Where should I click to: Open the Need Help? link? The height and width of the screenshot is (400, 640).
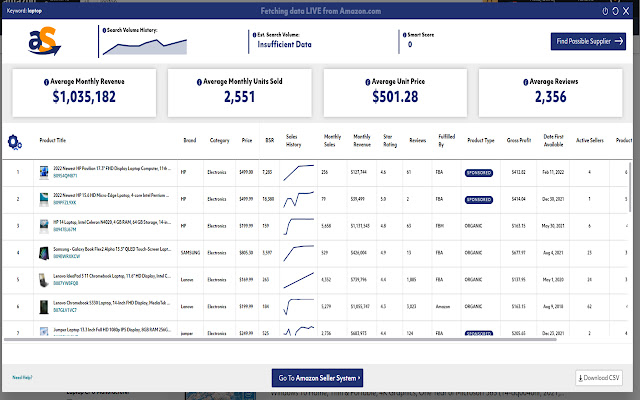[22, 378]
